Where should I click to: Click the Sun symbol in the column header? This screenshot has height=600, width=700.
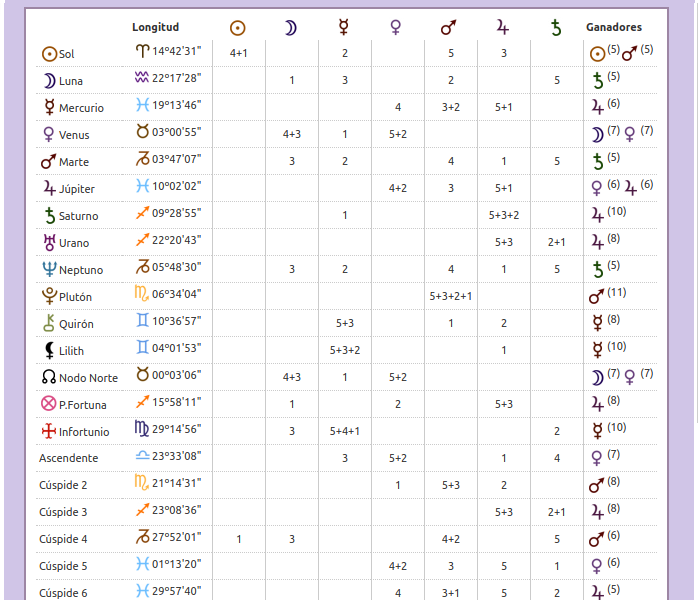tap(238, 28)
